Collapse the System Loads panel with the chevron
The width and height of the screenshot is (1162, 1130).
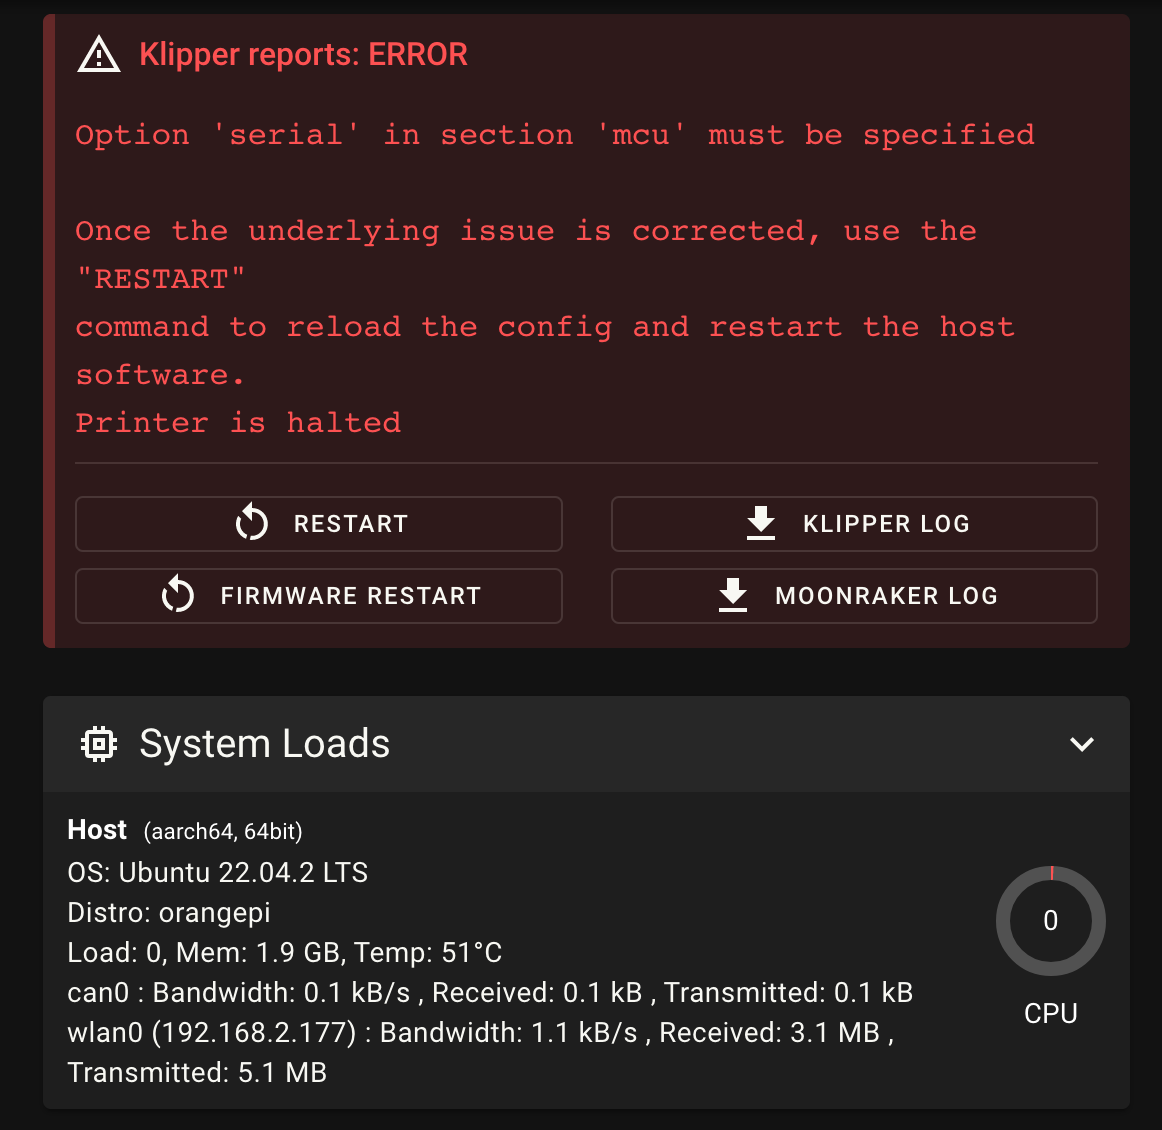[x=1081, y=744]
